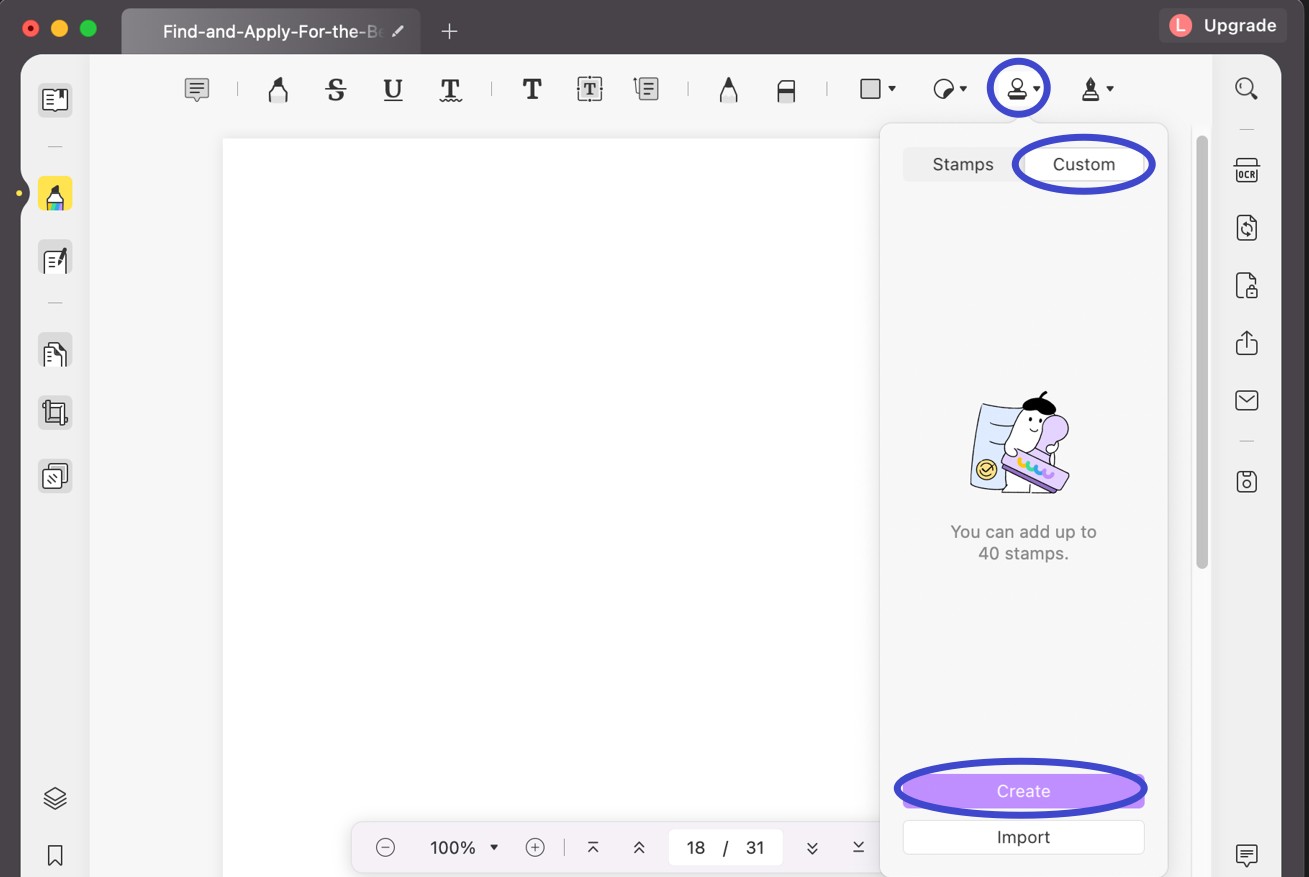Open the OCR panel from the right sidebar
Viewport: 1309px width, 877px height.
coord(1246,171)
